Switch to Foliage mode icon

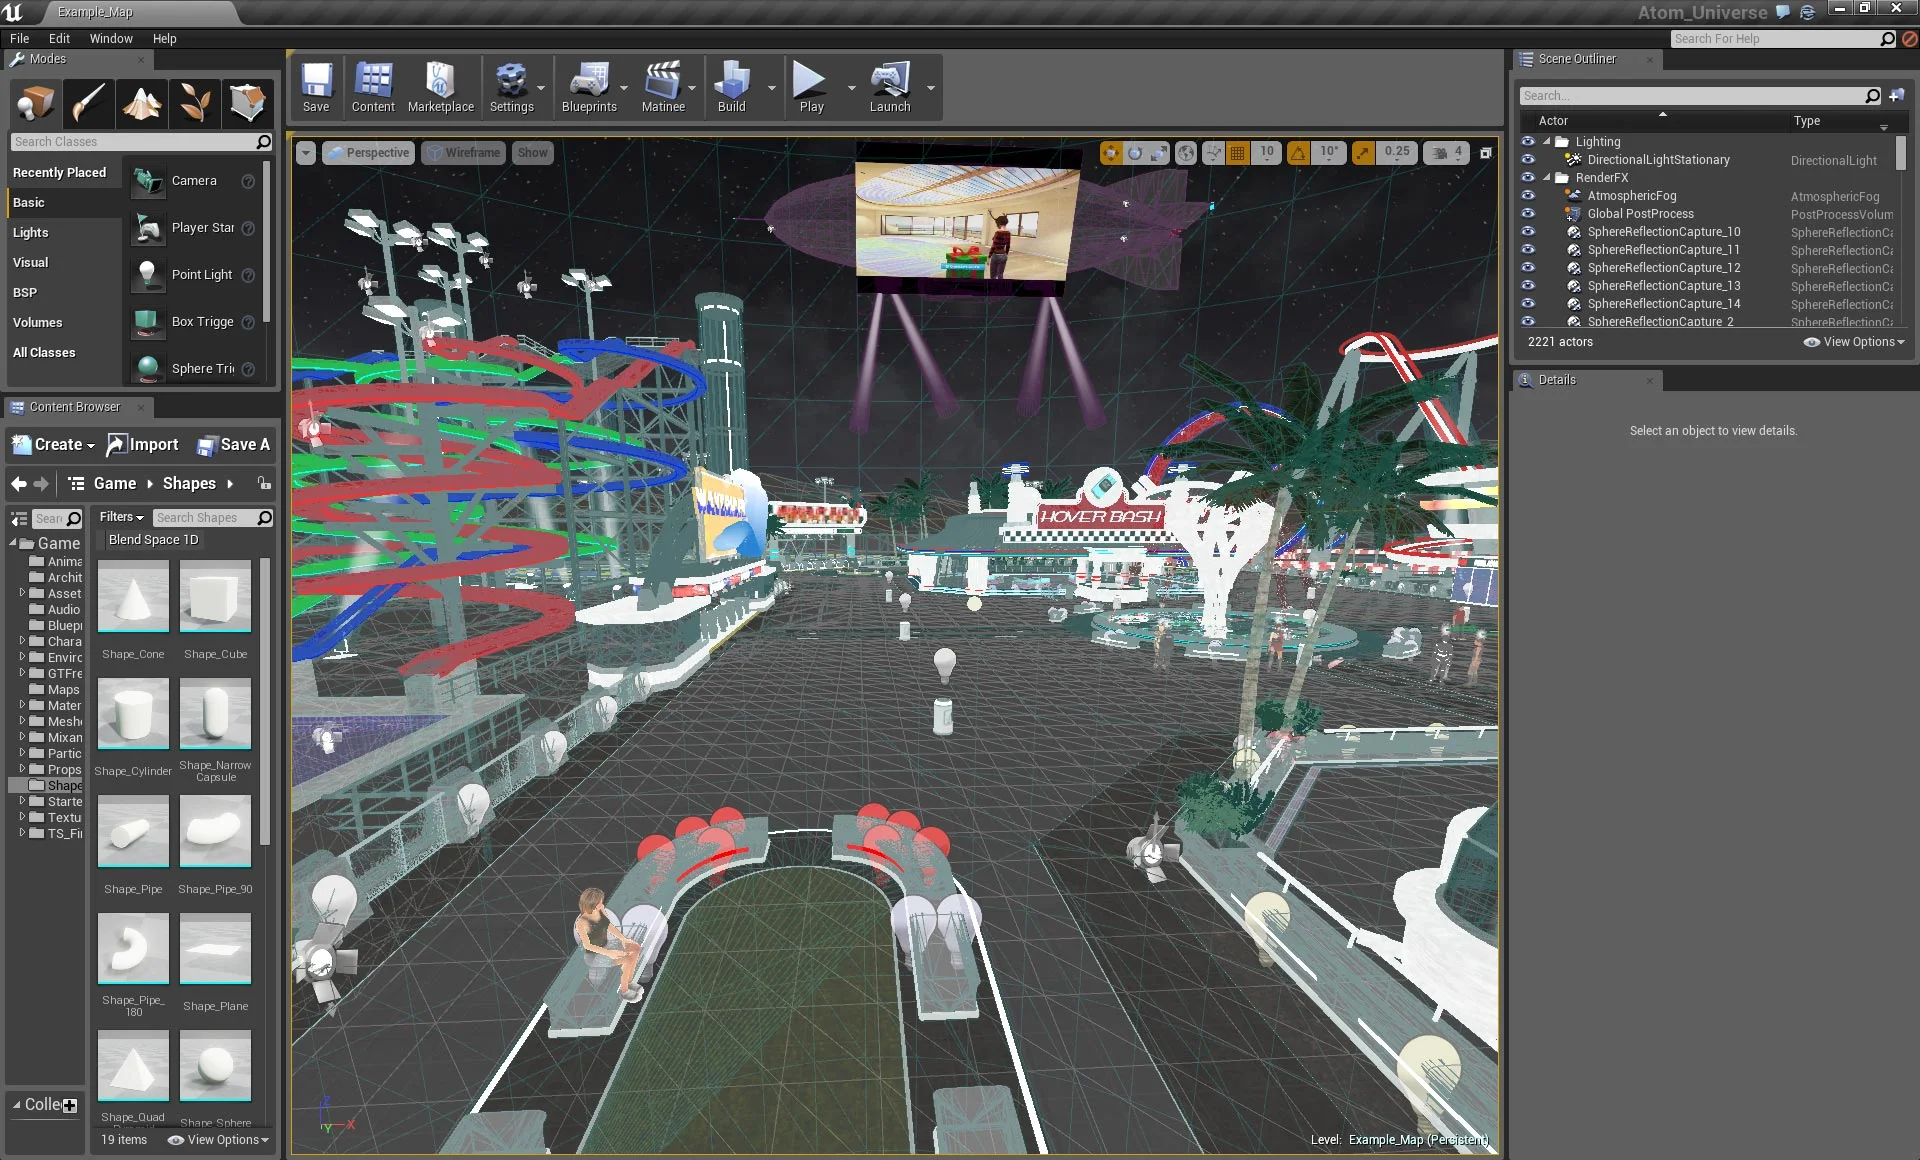click(195, 102)
